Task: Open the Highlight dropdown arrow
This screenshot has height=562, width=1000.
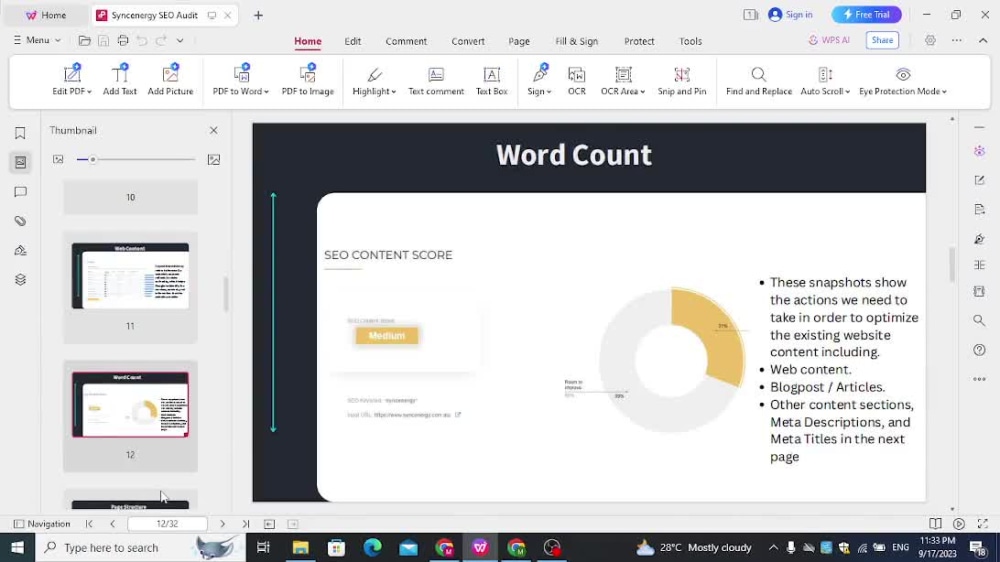Action: tap(393, 92)
